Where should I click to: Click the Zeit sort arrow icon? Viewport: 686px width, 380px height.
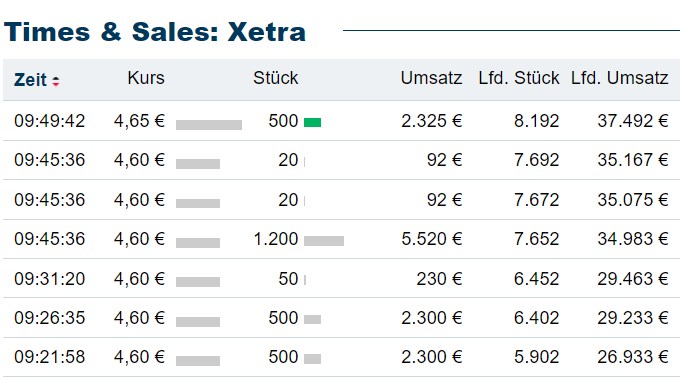(x=56, y=81)
